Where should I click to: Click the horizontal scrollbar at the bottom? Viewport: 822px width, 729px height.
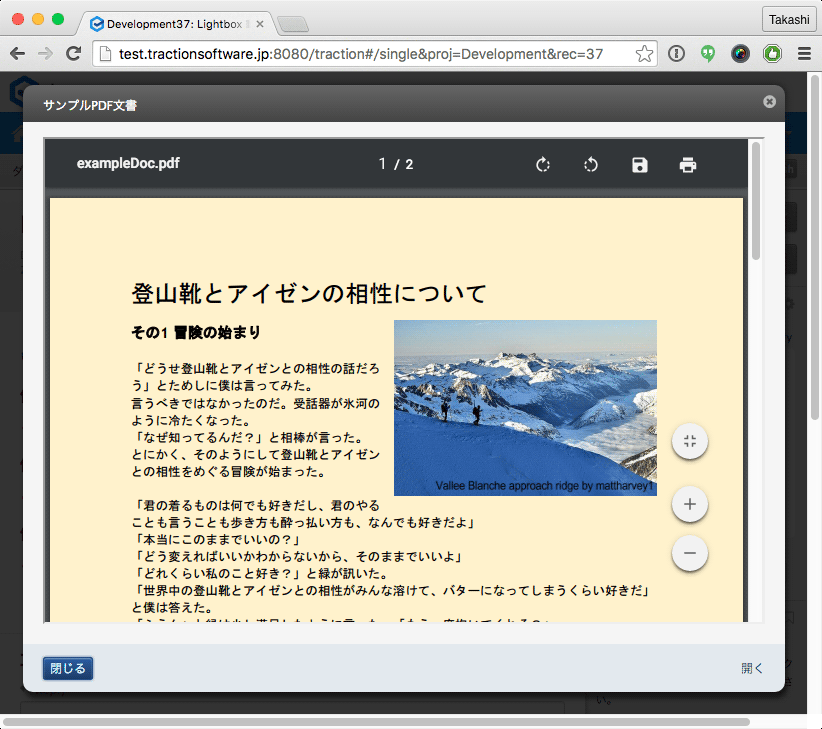click(376, 722)
